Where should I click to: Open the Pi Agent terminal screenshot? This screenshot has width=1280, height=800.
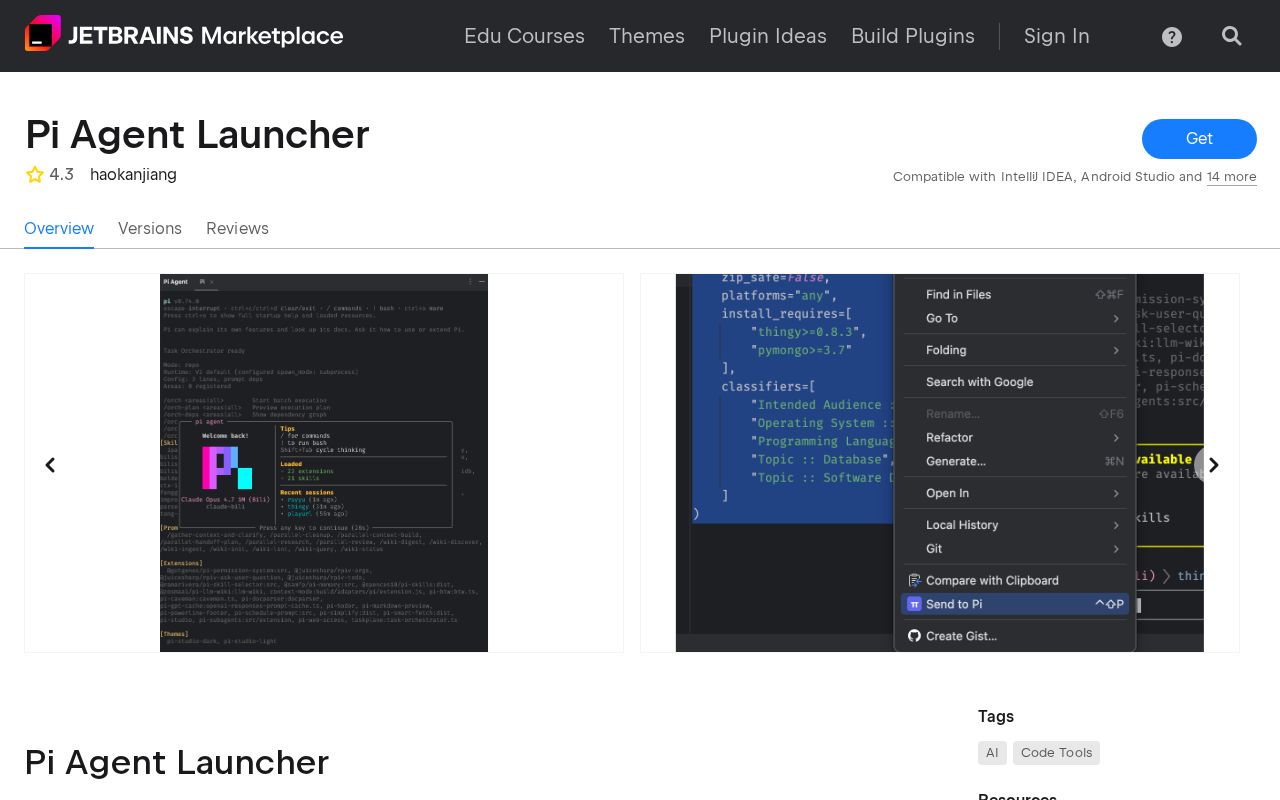(x=324, y=463)
